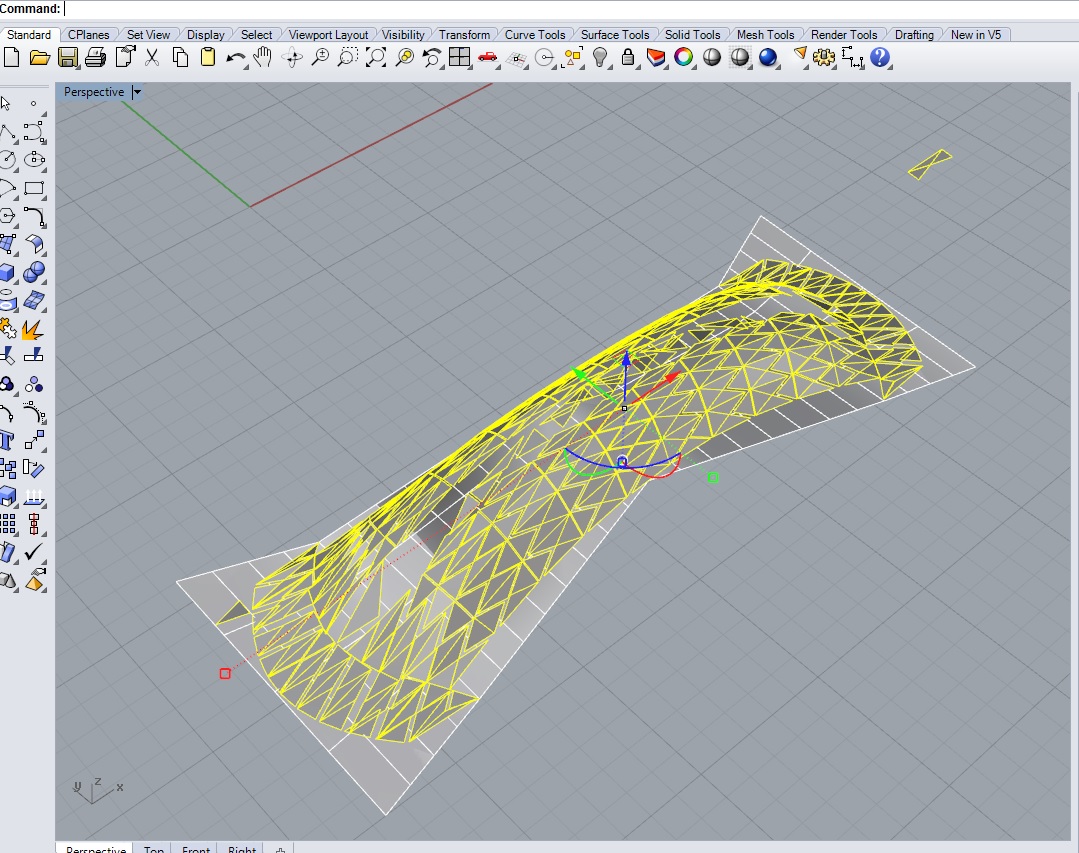The width and height of the screenshot is (1079, 853).
Task: Open the Four Viewports layout icon
Action: click(459, 57)
